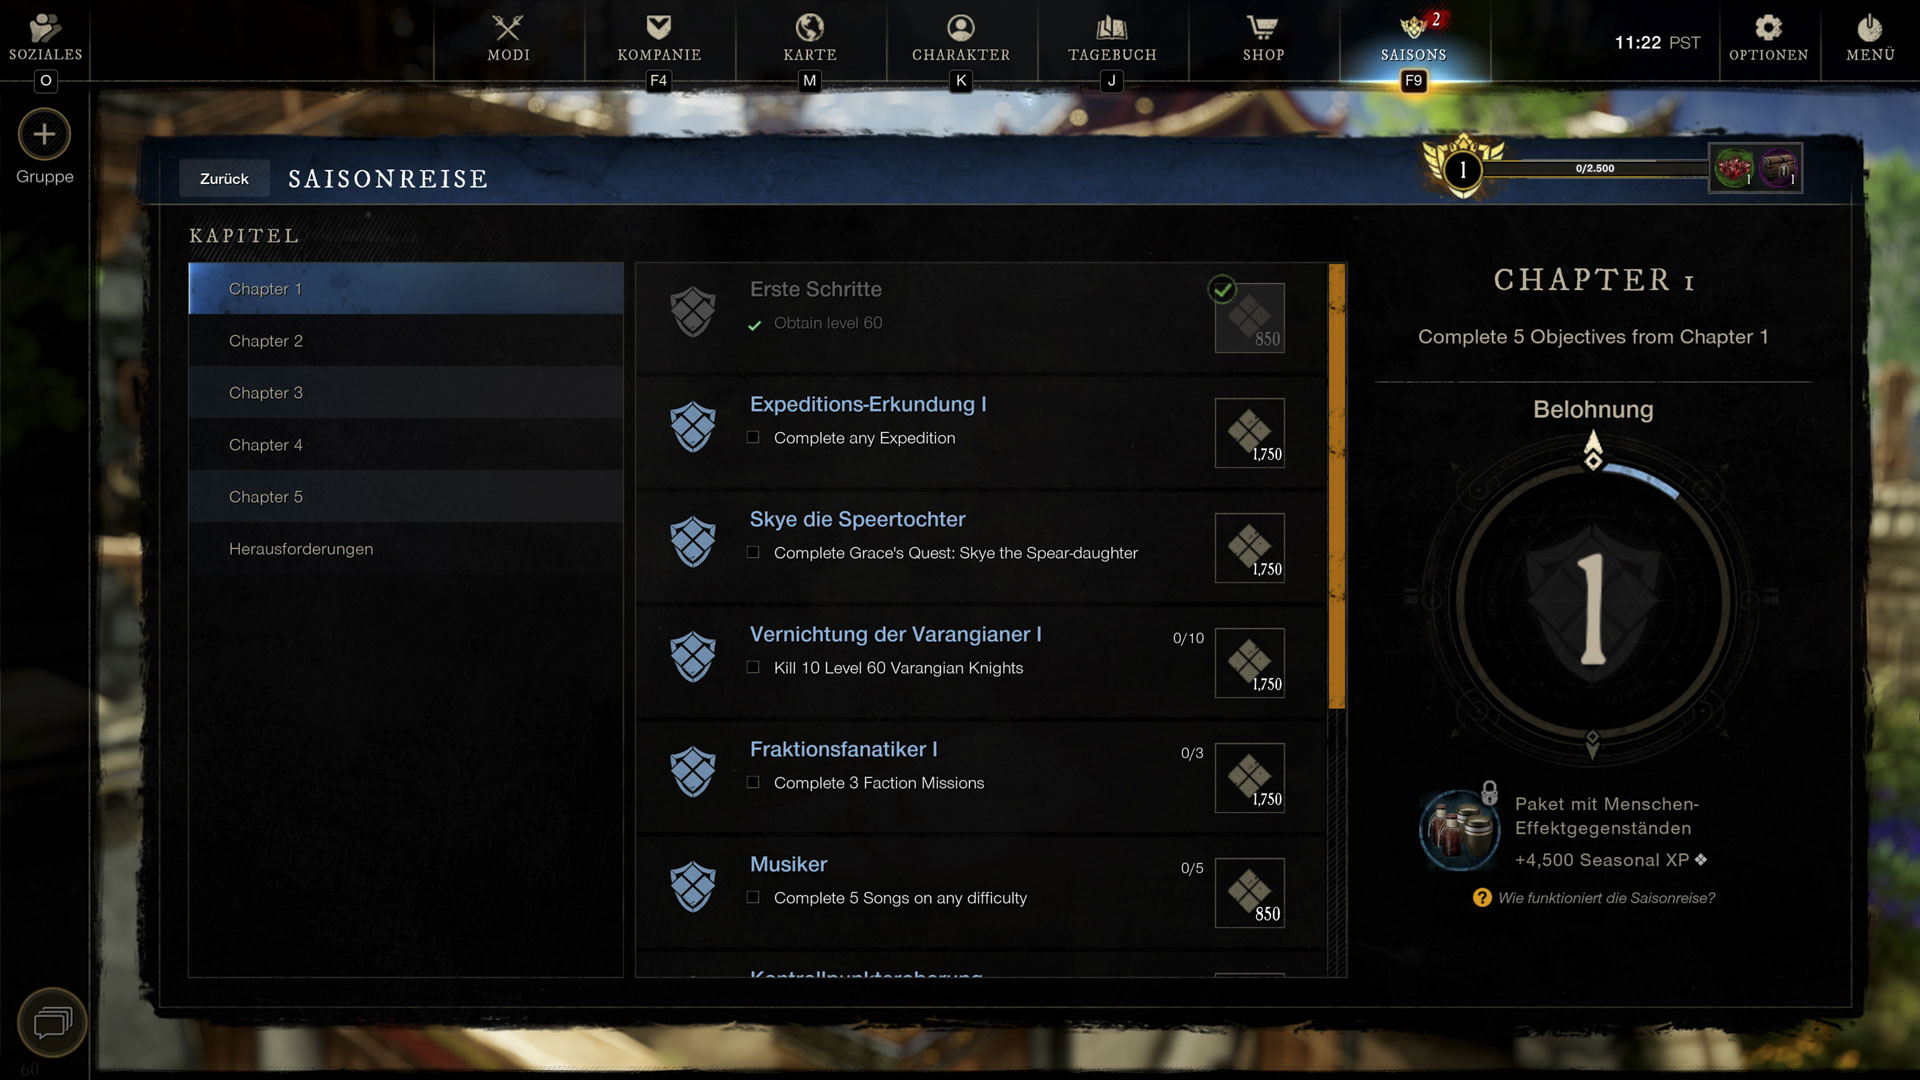Open the Optionen gear icon
1920x1080 pixels.
coord(1768,27)
